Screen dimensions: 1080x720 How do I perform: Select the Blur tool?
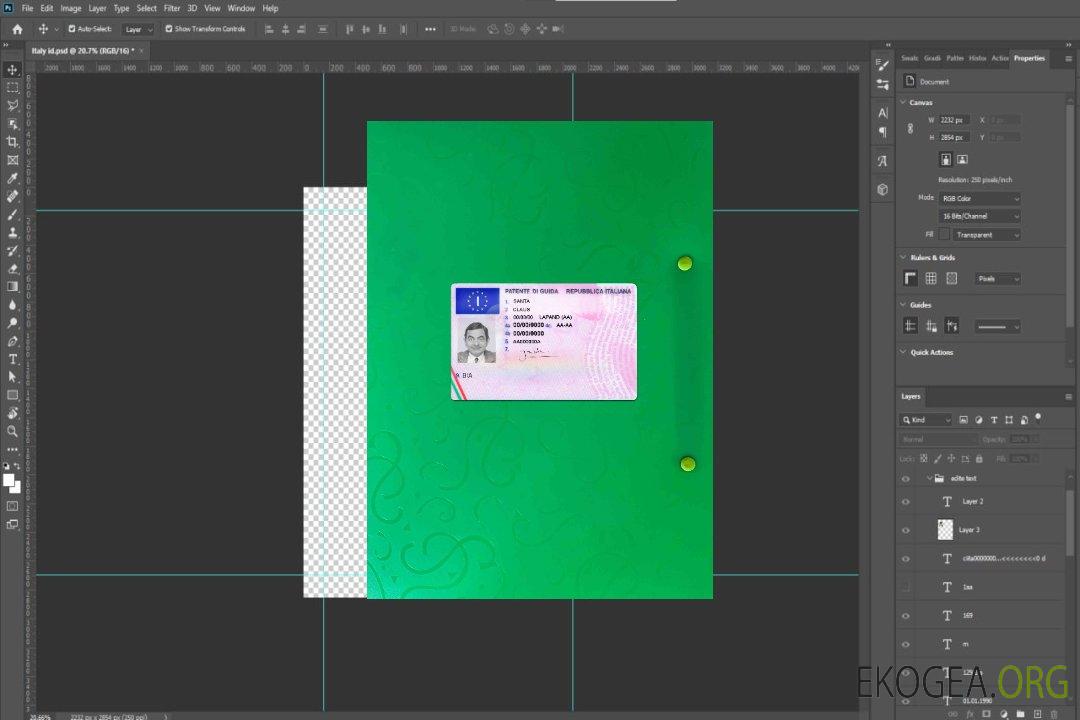(12, 305)
